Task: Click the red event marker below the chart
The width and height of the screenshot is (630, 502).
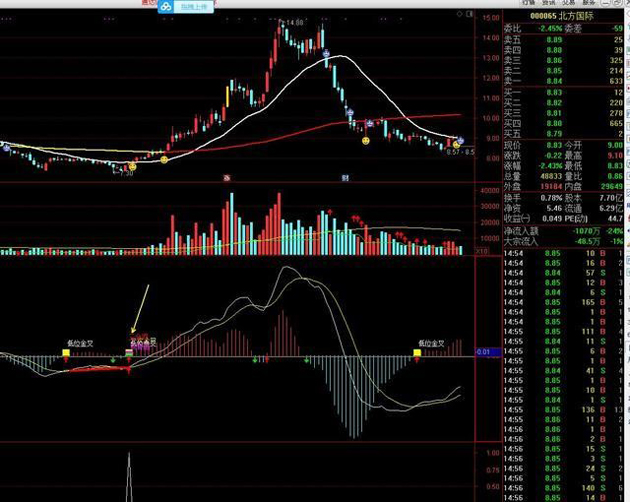Action: tap(227, 178)
